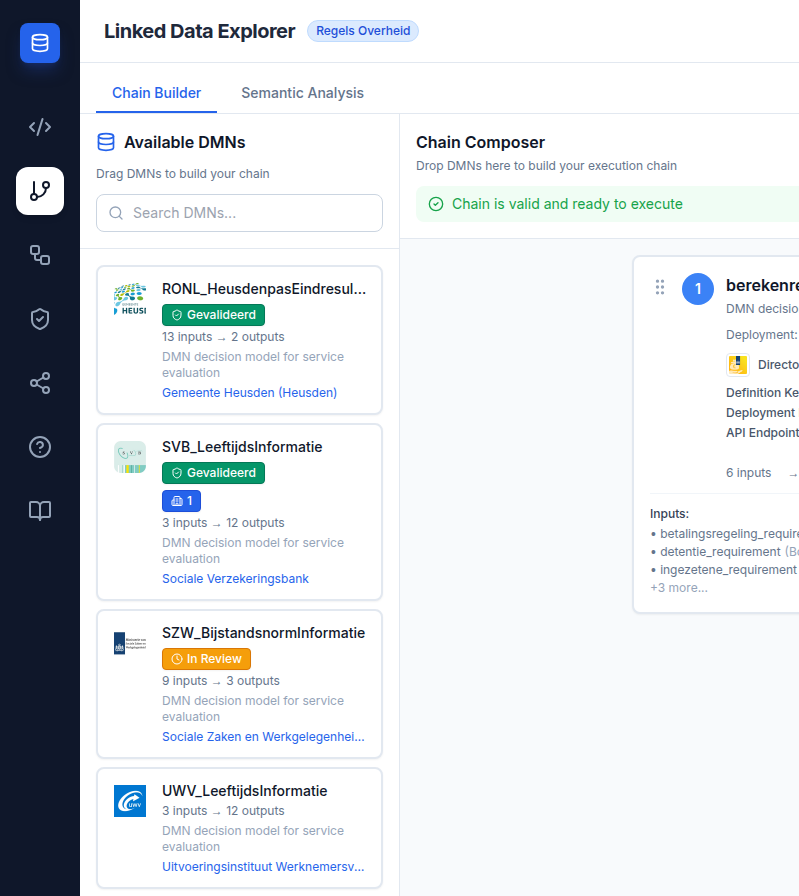Select the UWV_LeeftijdsInformatie card title

pyautogui.click(x=245, y=791)
